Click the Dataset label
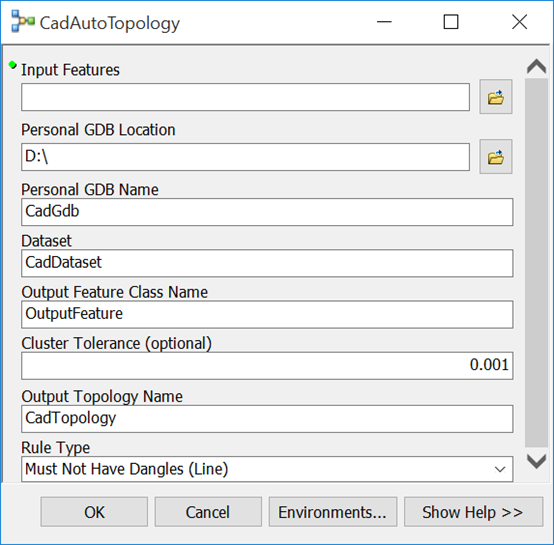This screenshot has width=554, height=545. pos(46,241)
